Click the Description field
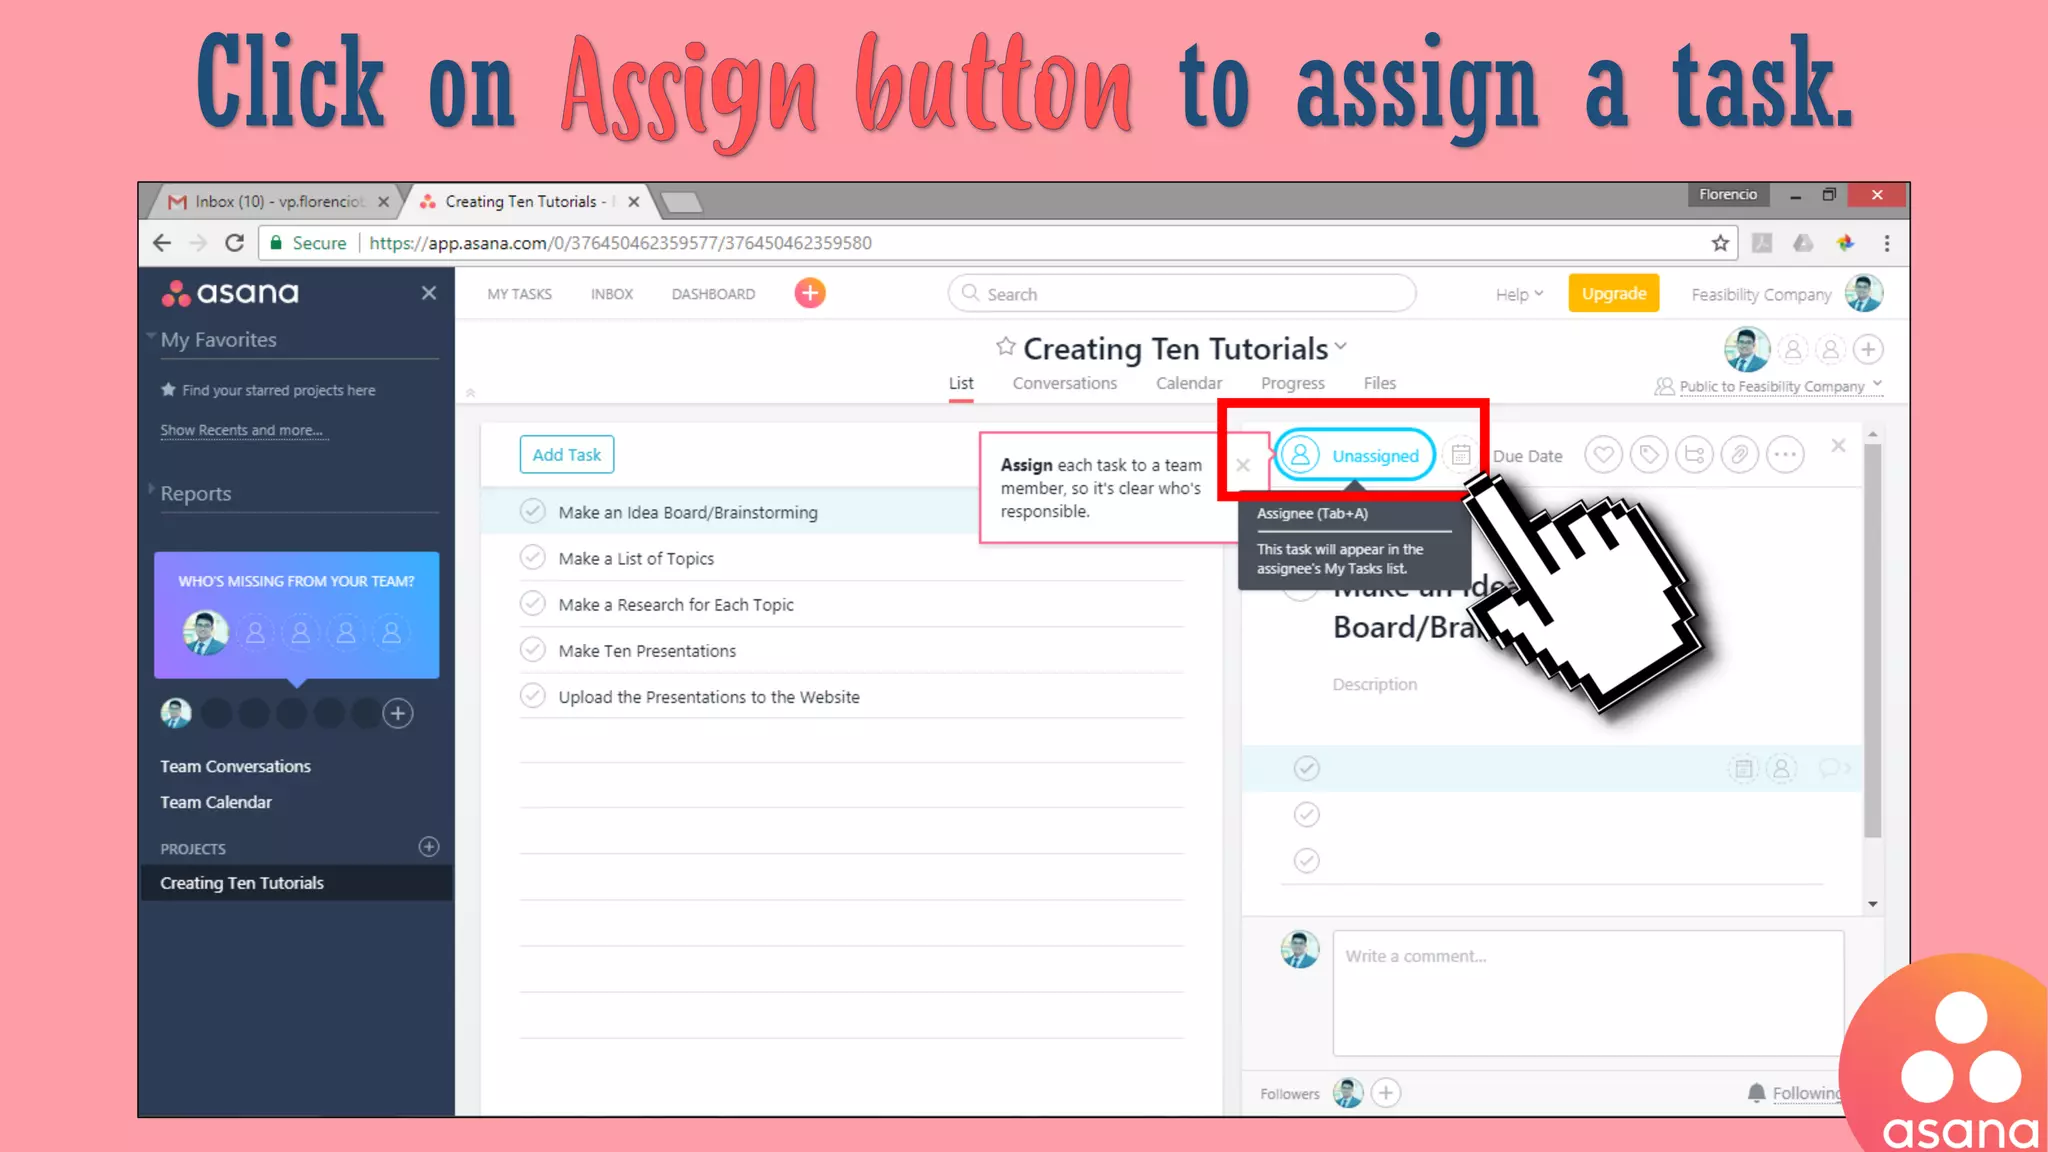 click(1374, 684)
